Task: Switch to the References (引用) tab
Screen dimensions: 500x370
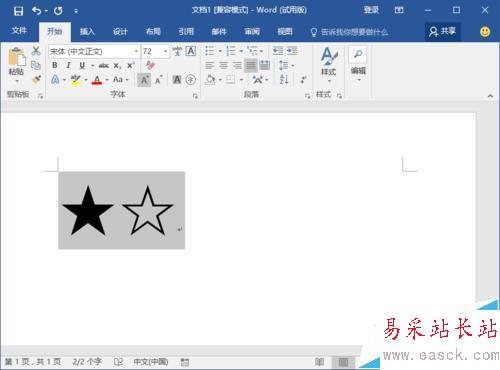Action: (x=186, y=32)
